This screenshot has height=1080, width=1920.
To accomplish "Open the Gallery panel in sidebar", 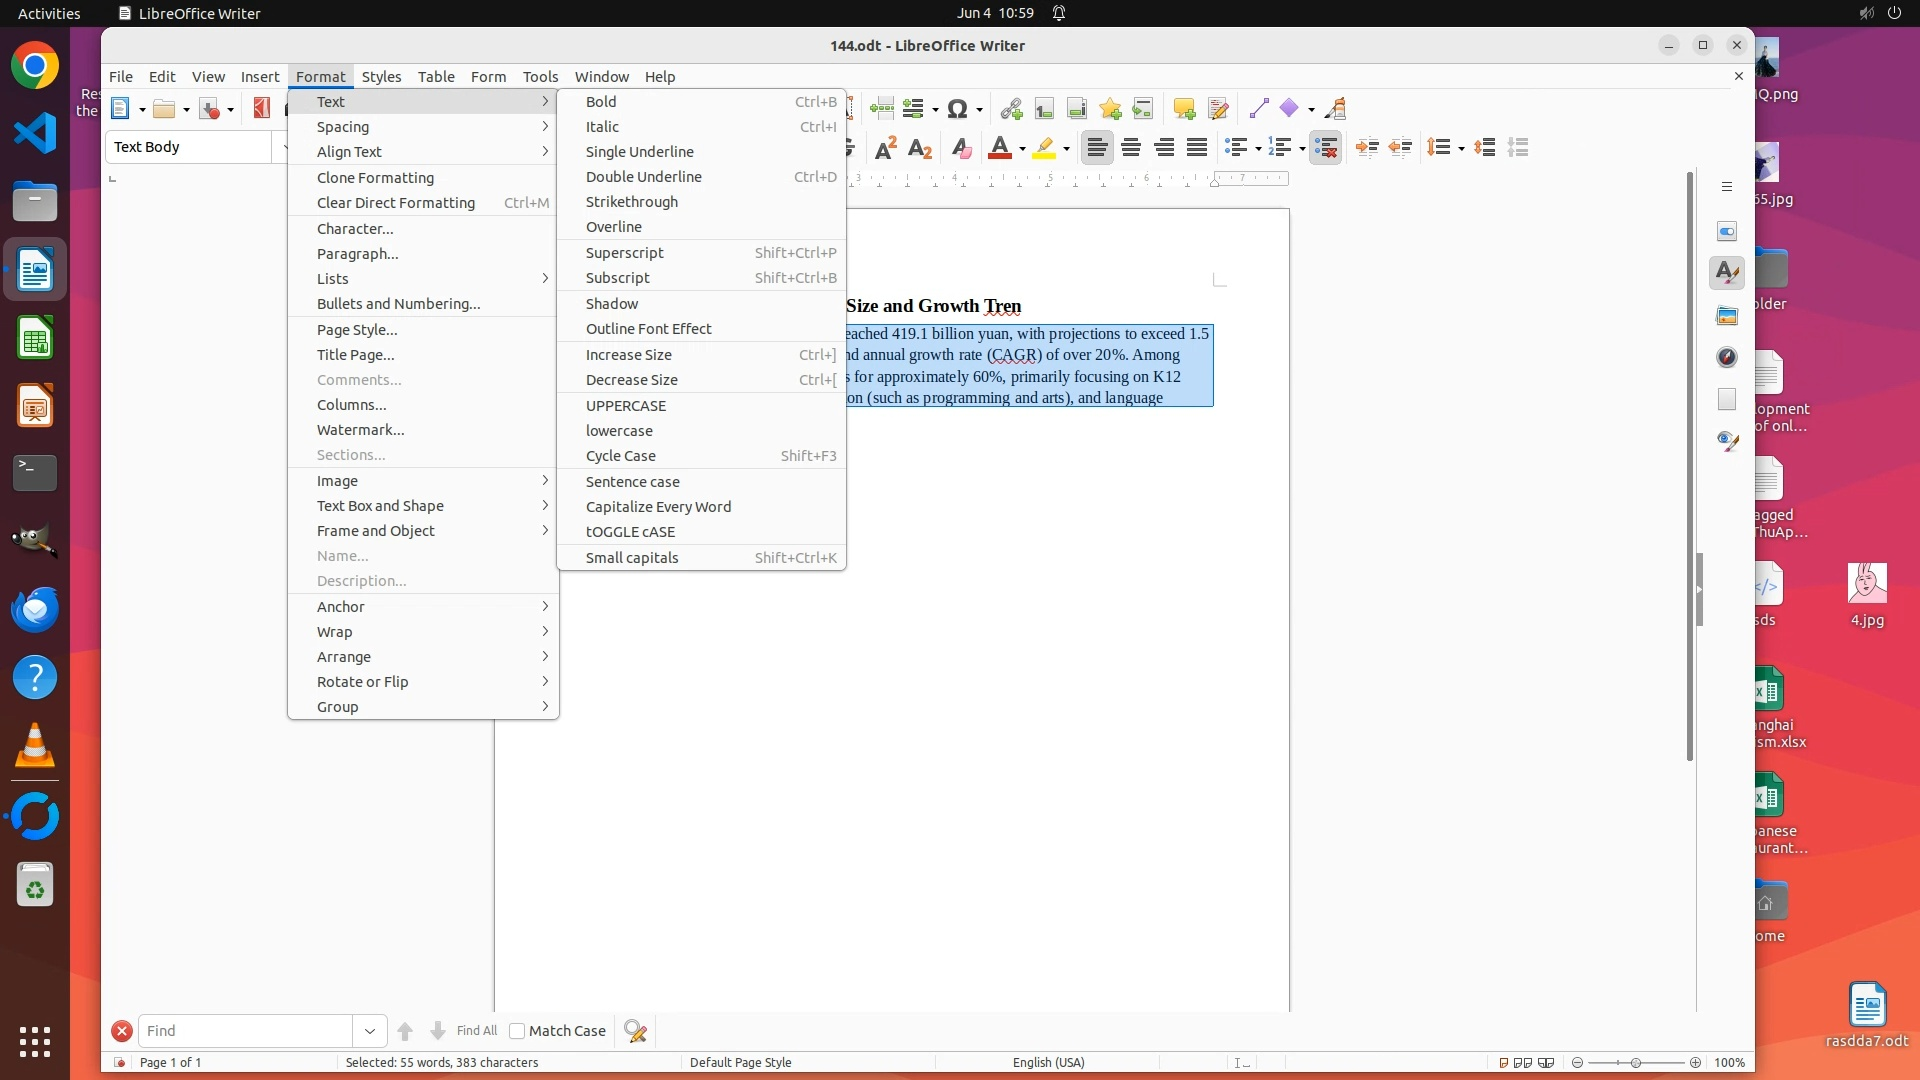I will point(1727,316).
